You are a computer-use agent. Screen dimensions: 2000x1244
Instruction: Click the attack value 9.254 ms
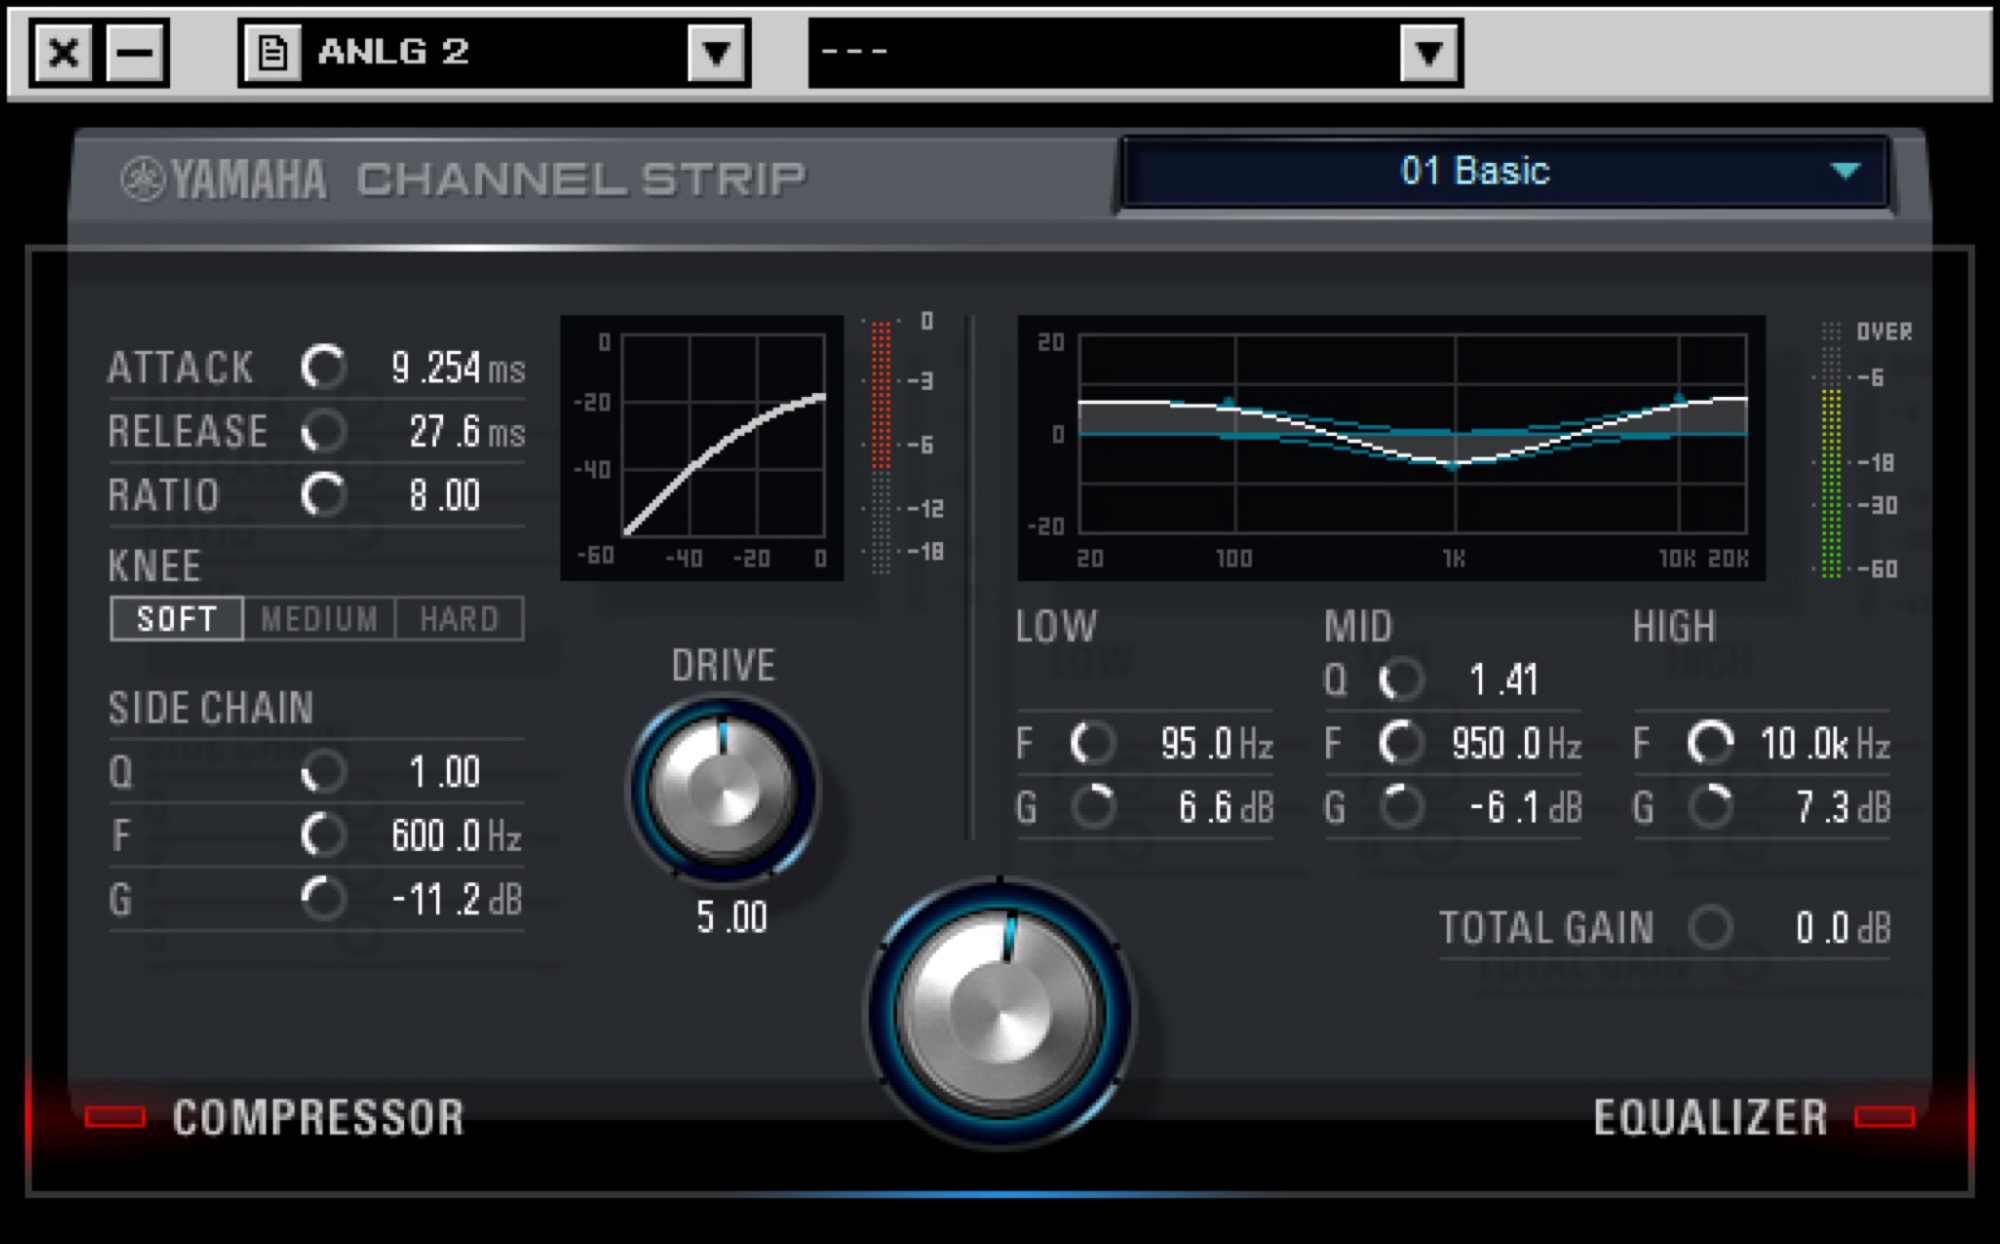pos(458,368)
